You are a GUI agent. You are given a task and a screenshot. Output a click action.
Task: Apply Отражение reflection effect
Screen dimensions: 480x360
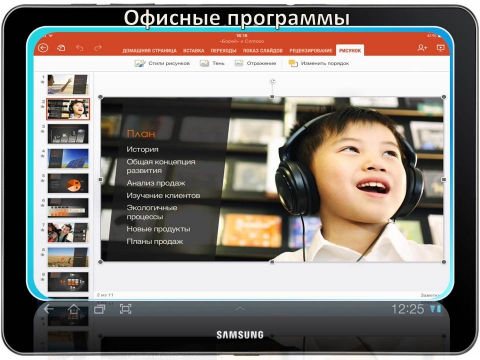(x=255, y=63)
